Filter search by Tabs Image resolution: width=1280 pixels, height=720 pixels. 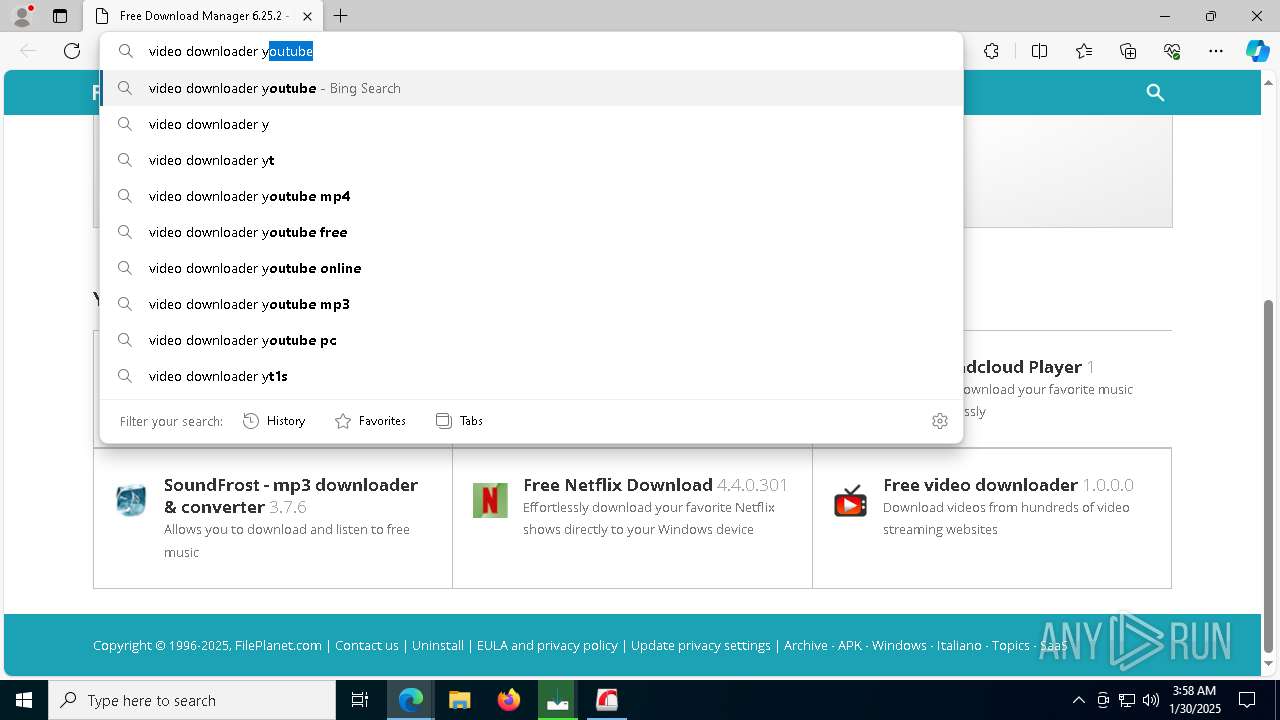[x=459, y=421]
